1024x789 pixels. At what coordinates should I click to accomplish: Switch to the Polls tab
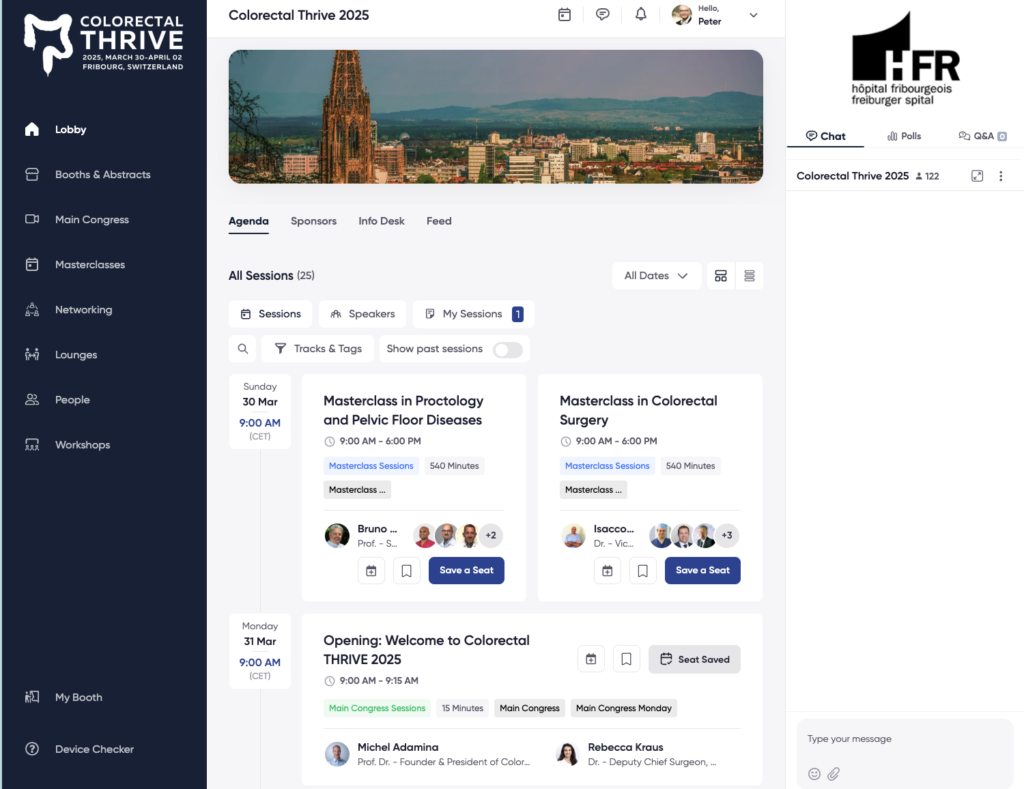click(x=904, y=136)
